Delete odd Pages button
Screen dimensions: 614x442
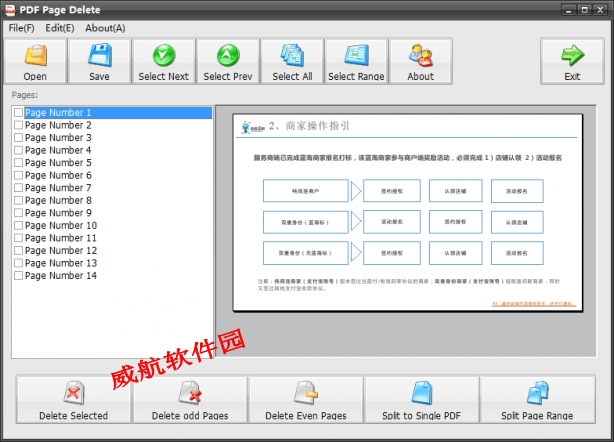190,399
